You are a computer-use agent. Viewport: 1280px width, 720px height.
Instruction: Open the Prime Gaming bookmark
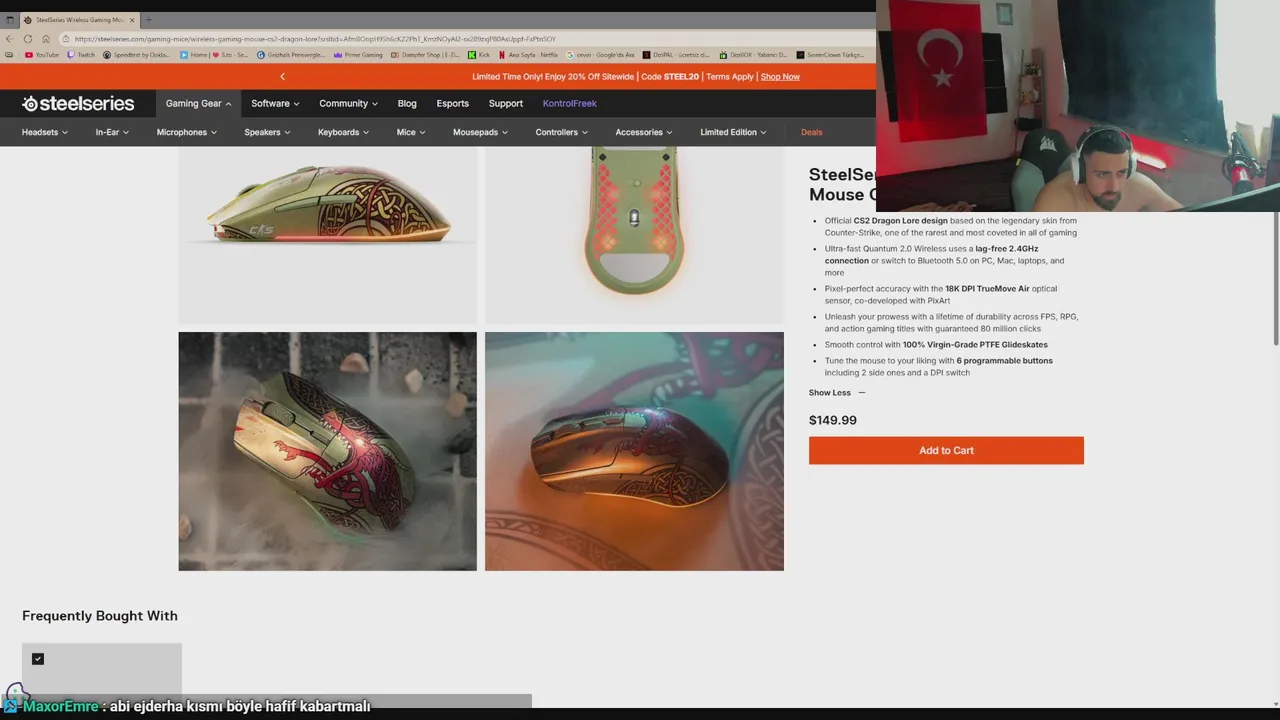click(x=359, y=55)
